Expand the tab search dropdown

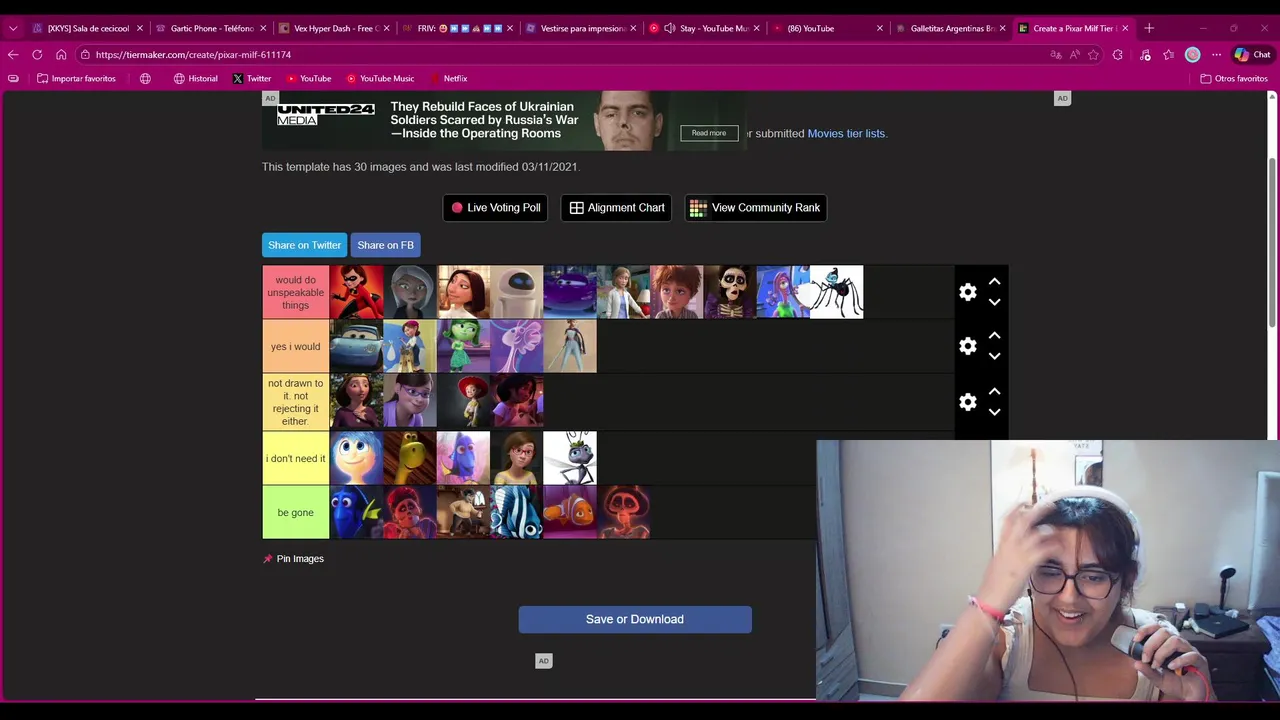pos(13,28)
